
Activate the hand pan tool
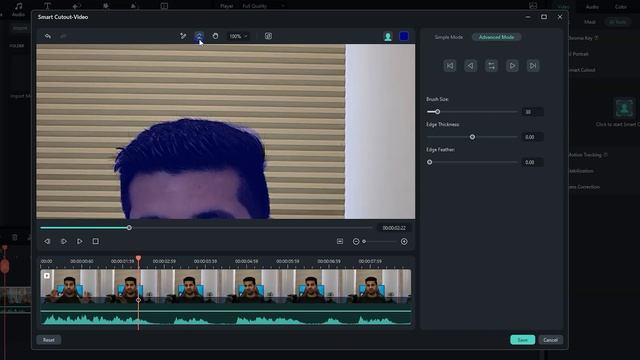tap(215, 36)
